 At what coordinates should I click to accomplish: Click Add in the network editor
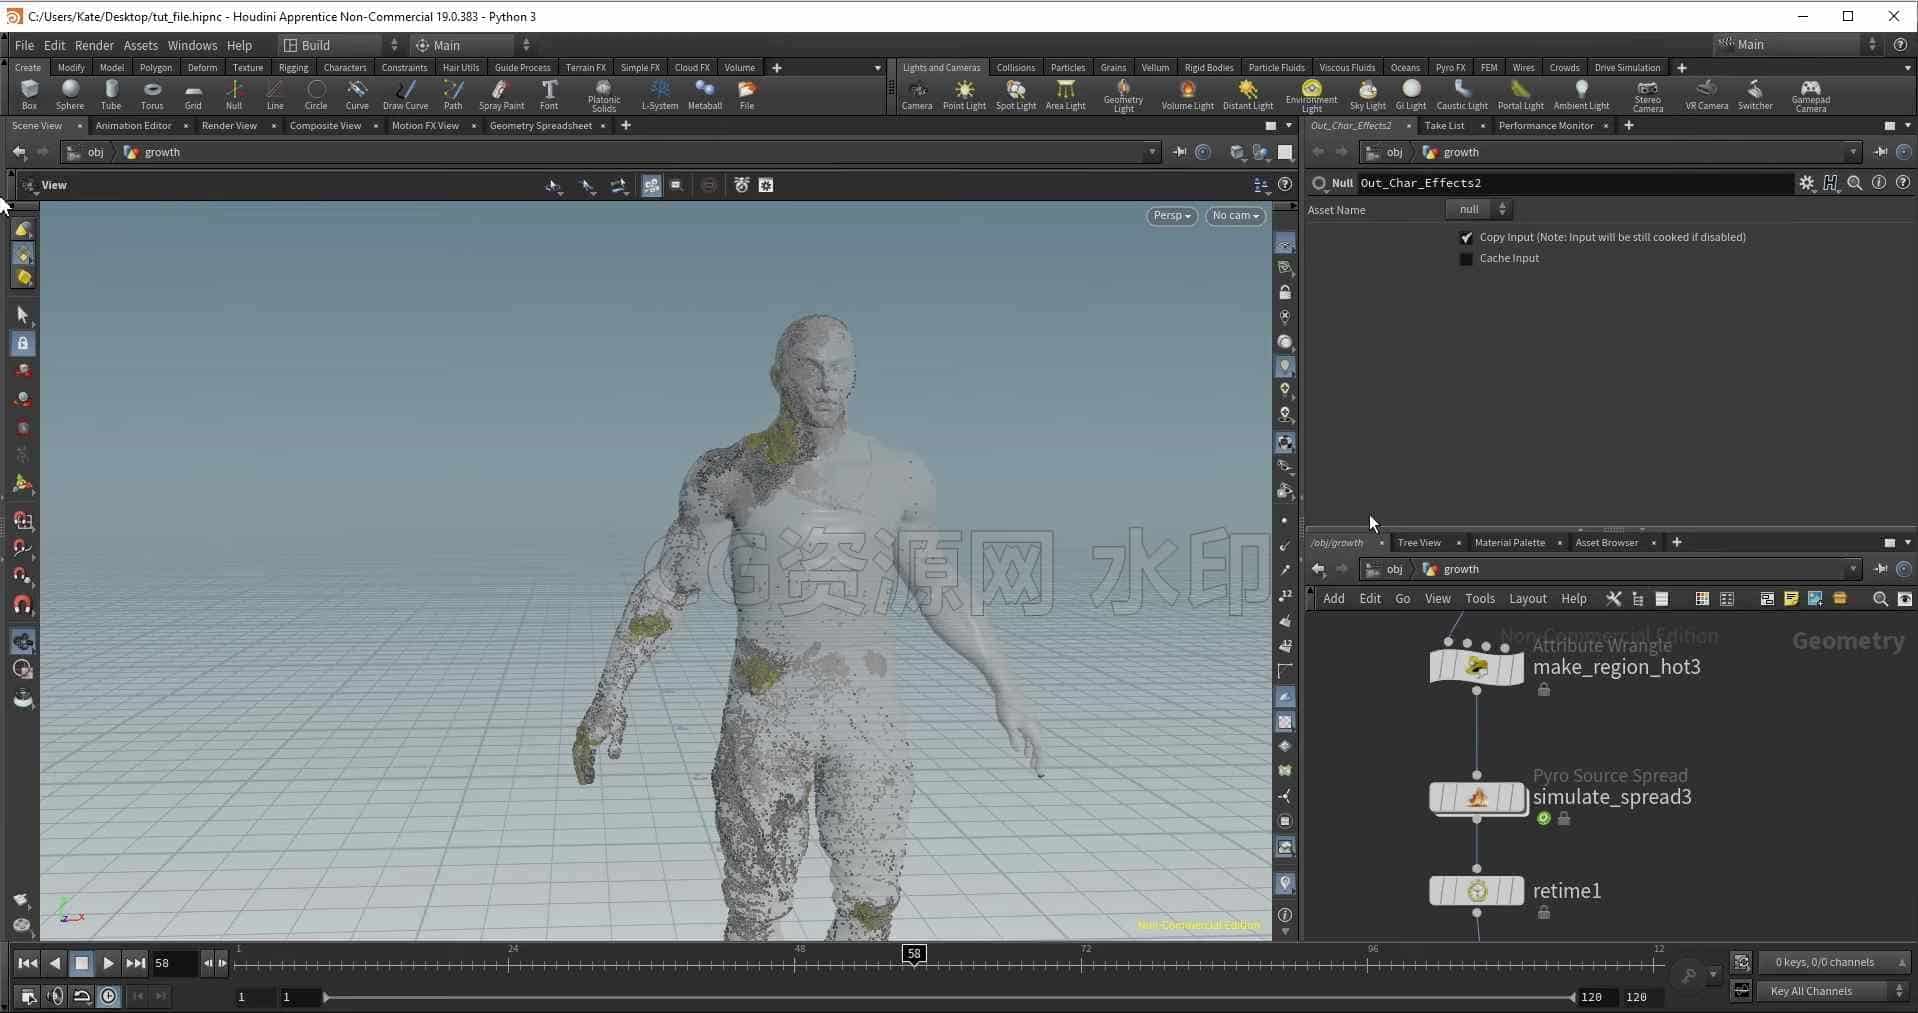pyautogui.click(x=1333, y=598)
